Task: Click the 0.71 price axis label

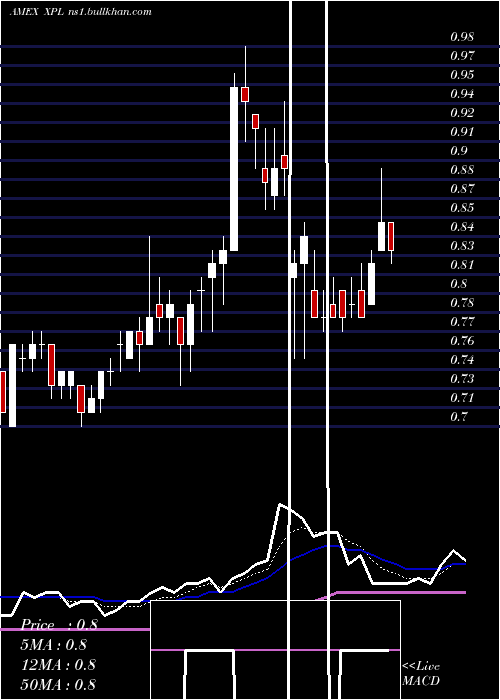Action: click(x=462, y=397)
